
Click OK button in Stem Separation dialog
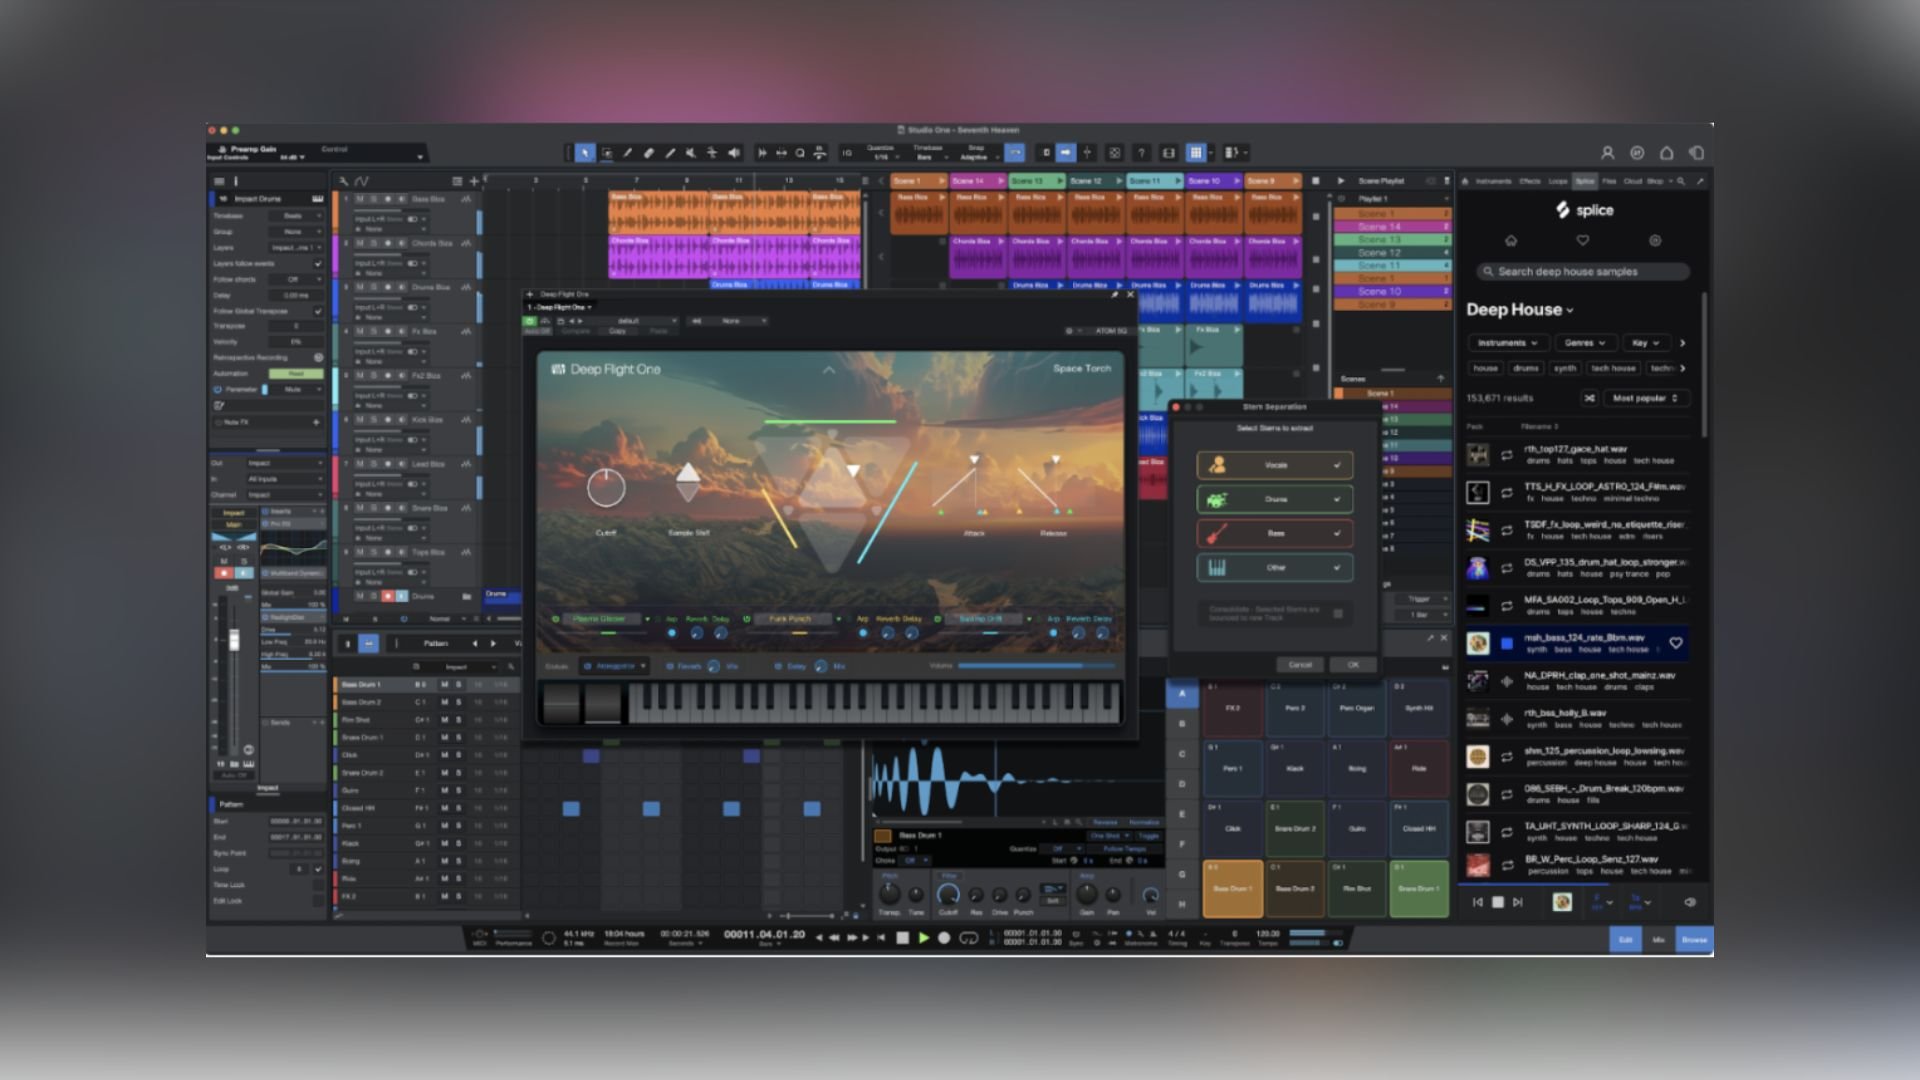tap(1350, 665)
